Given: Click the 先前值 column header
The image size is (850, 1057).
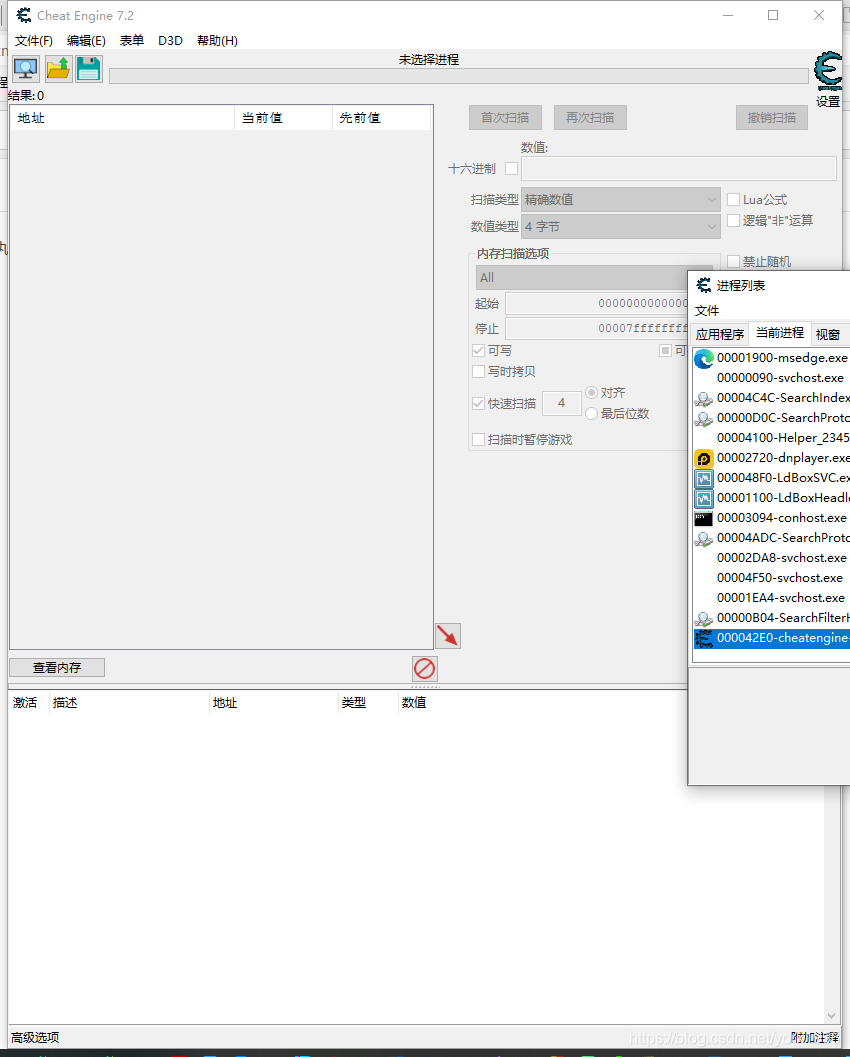Looking at the screenshot, I should click(x=381, y=118).
